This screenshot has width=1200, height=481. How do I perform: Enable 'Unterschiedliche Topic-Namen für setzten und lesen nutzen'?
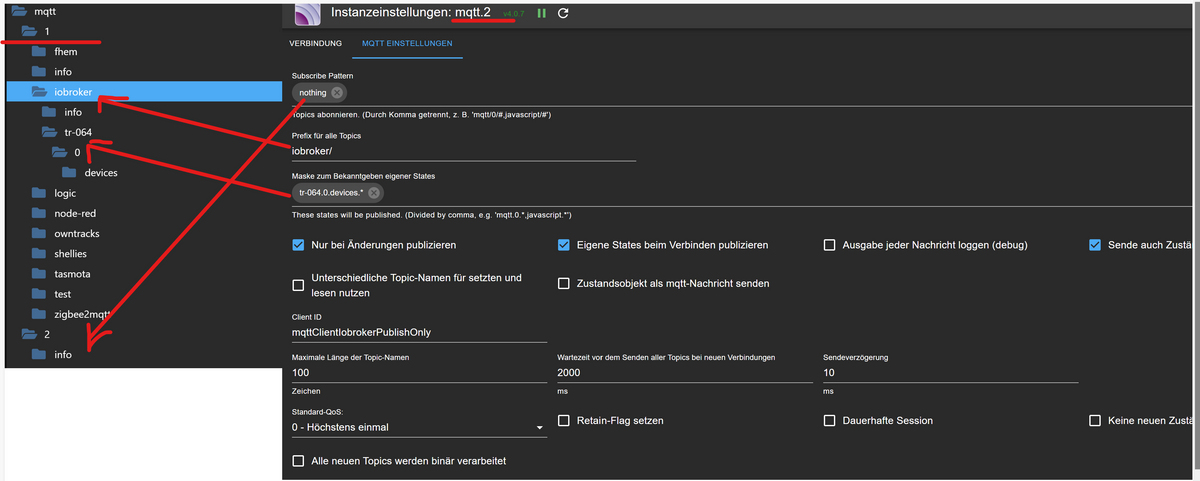[x=298, y=285]
